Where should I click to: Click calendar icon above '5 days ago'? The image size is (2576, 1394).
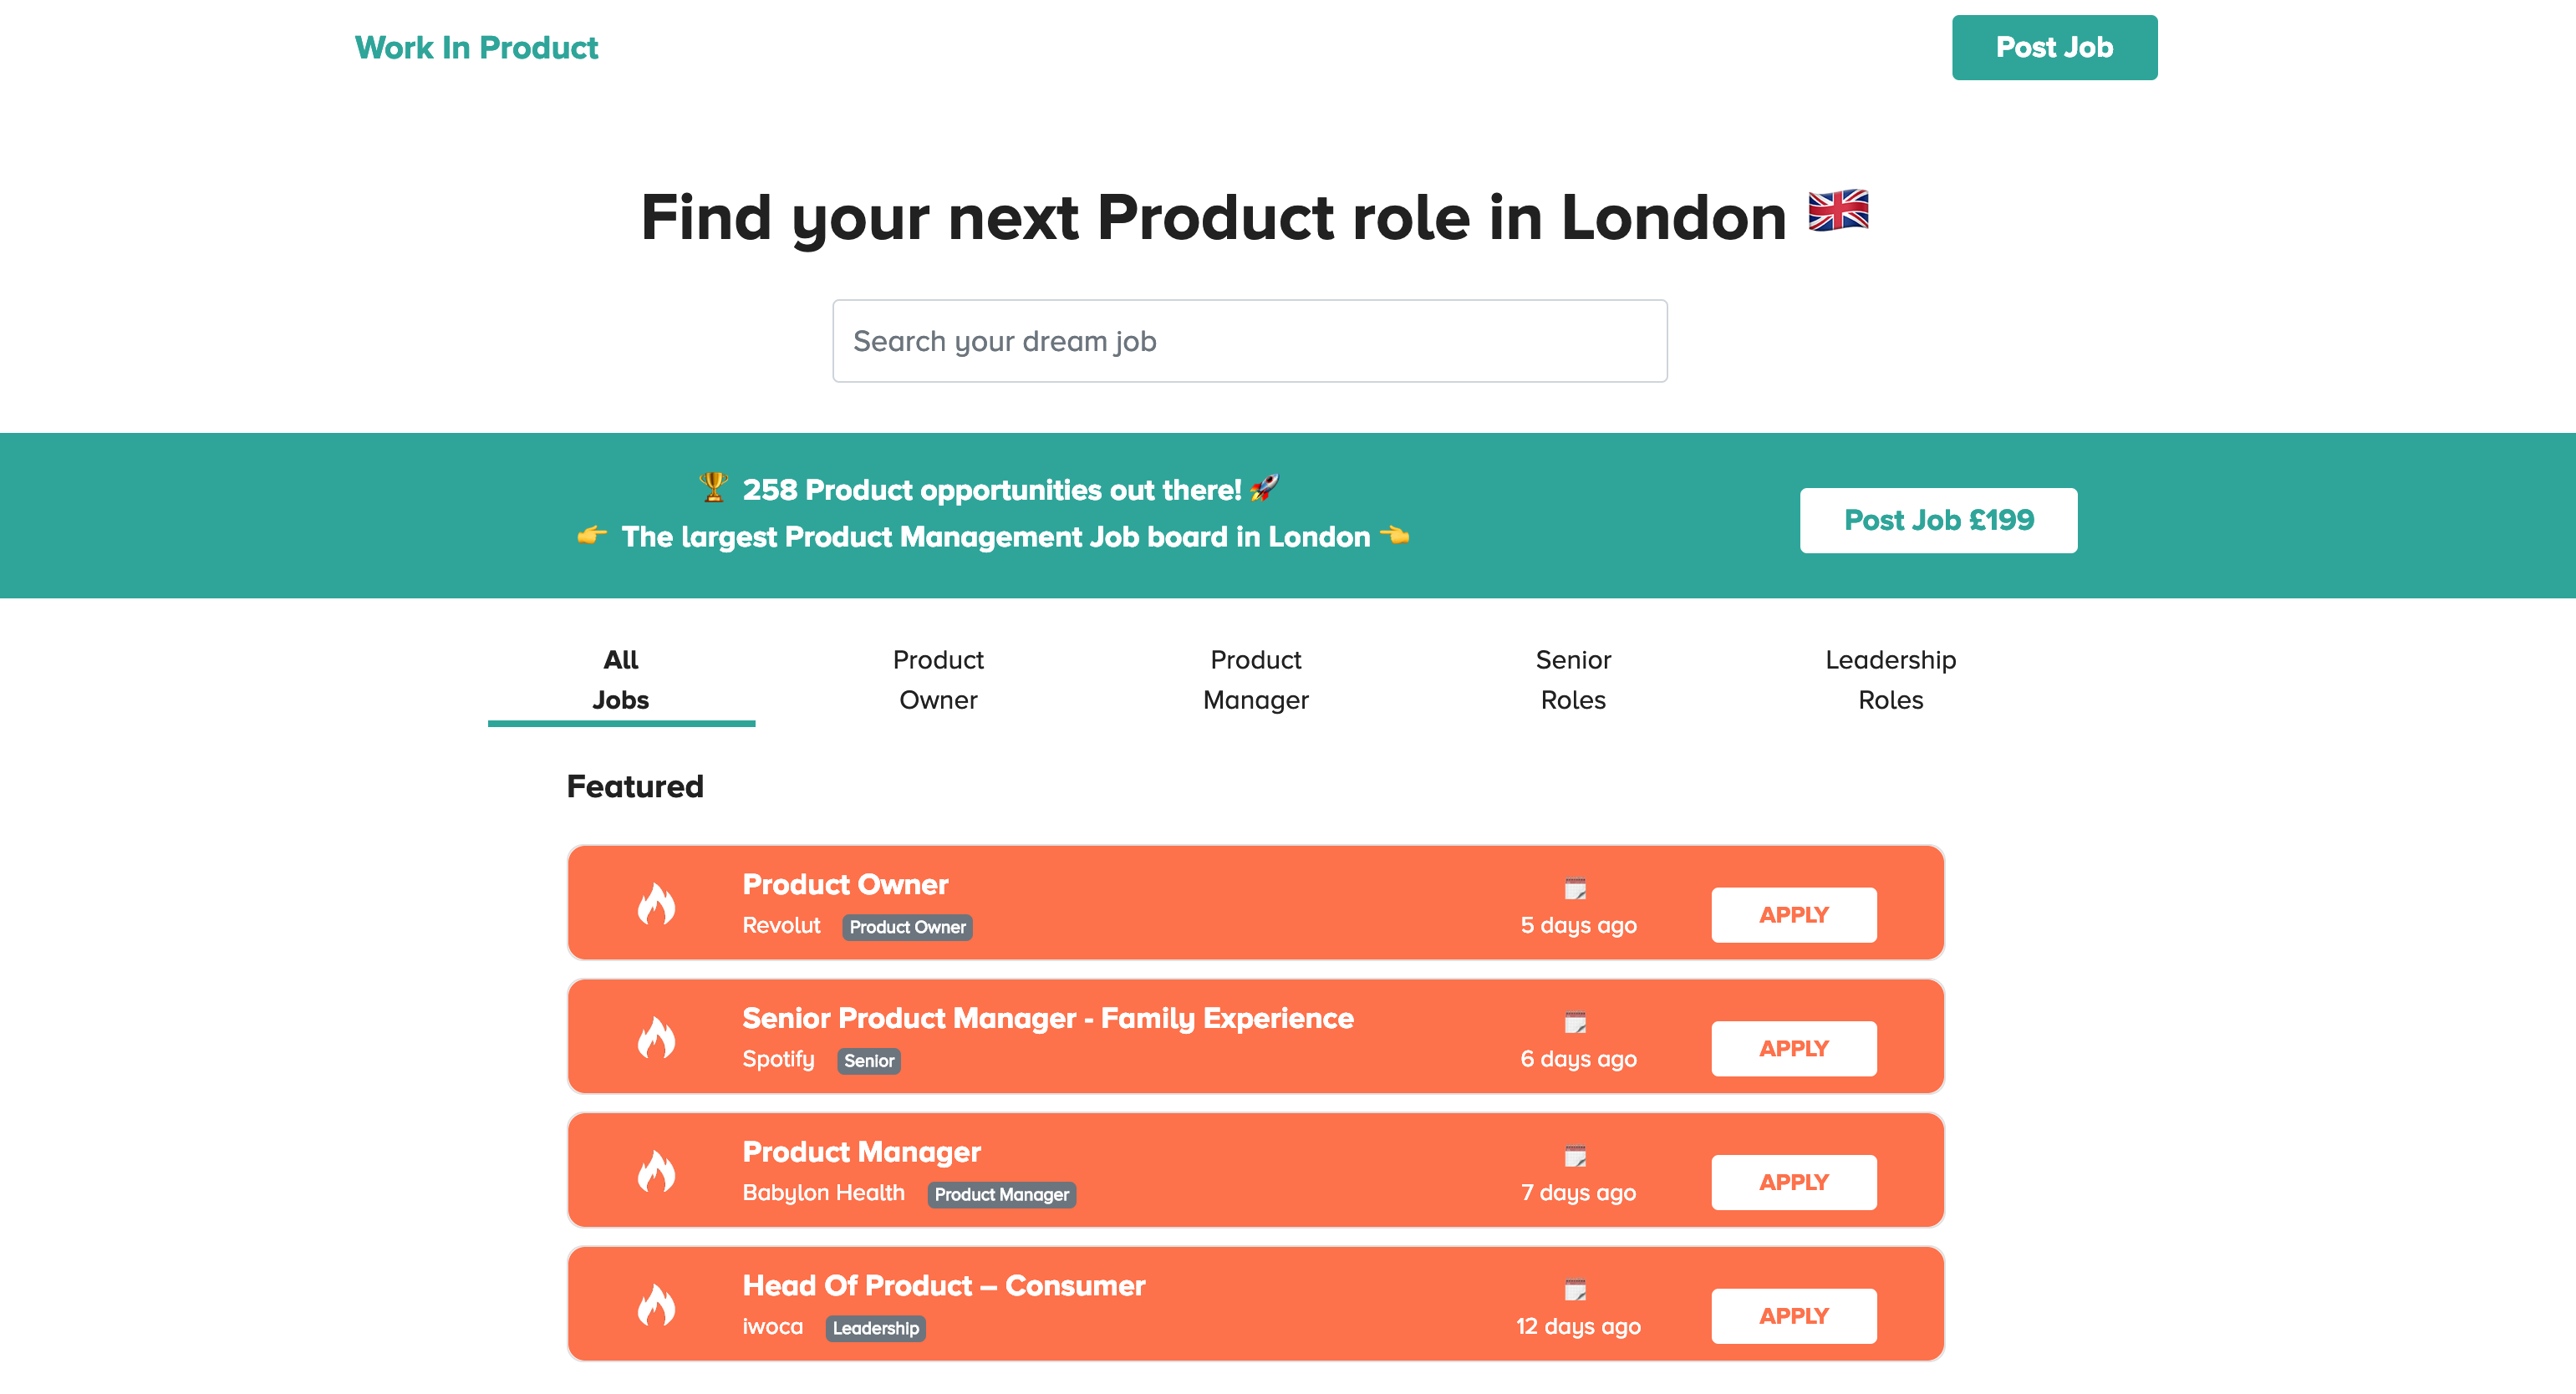coord(1575,888)
